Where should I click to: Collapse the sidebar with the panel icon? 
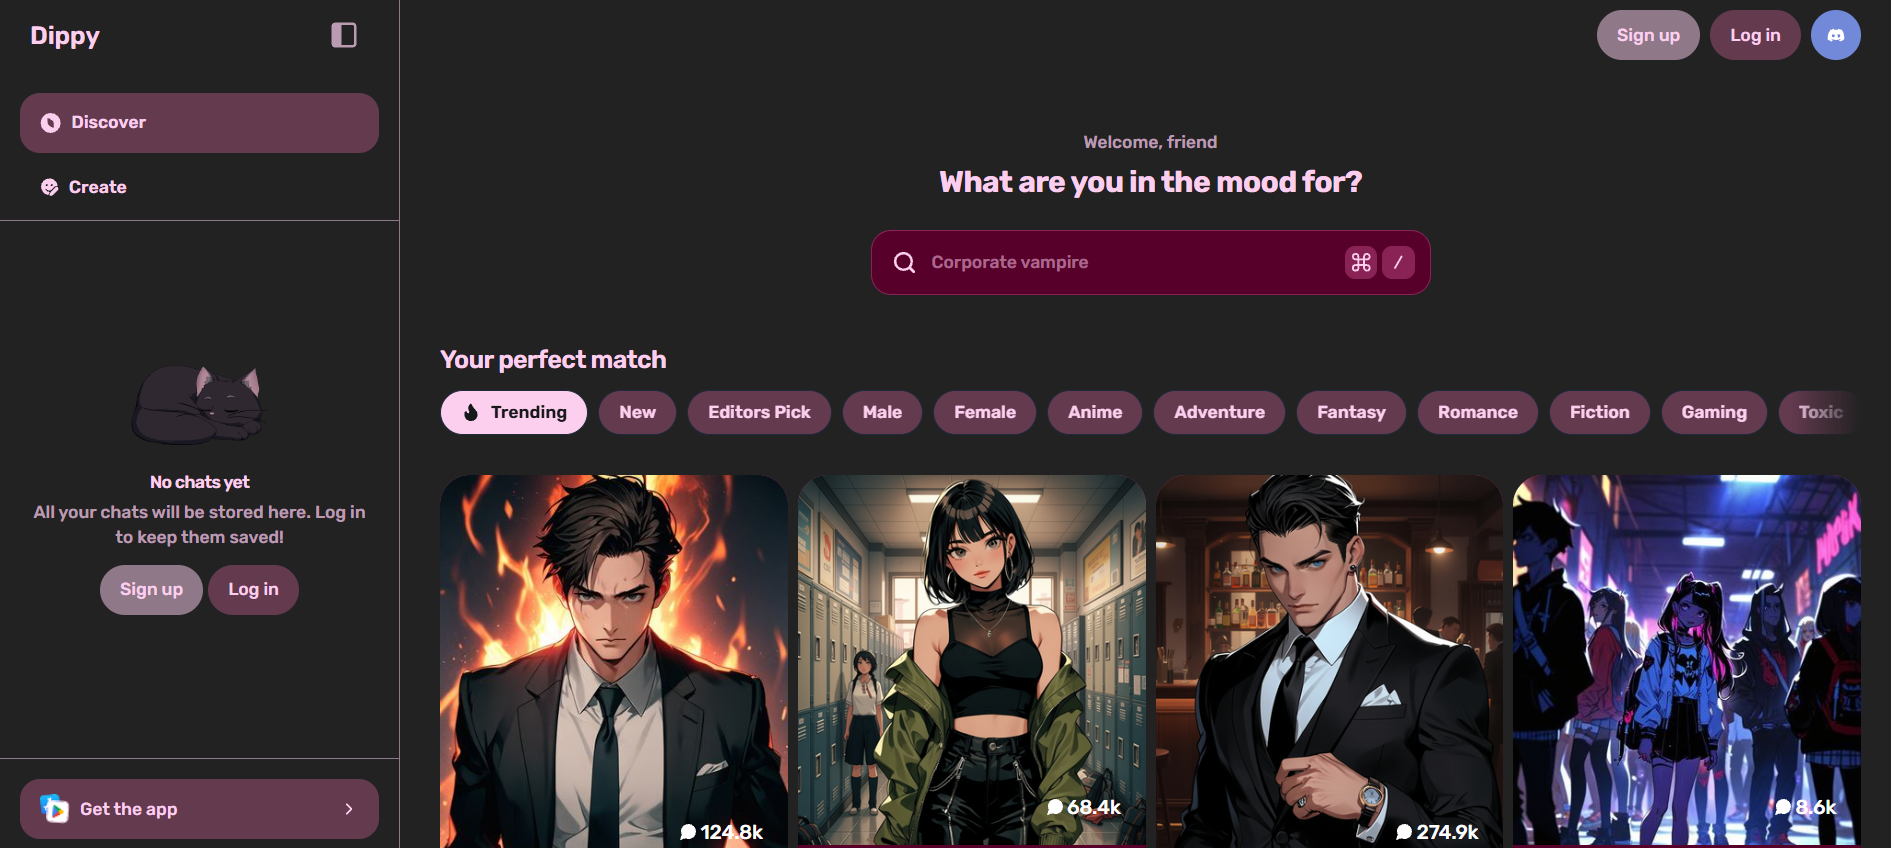(344, 35)
